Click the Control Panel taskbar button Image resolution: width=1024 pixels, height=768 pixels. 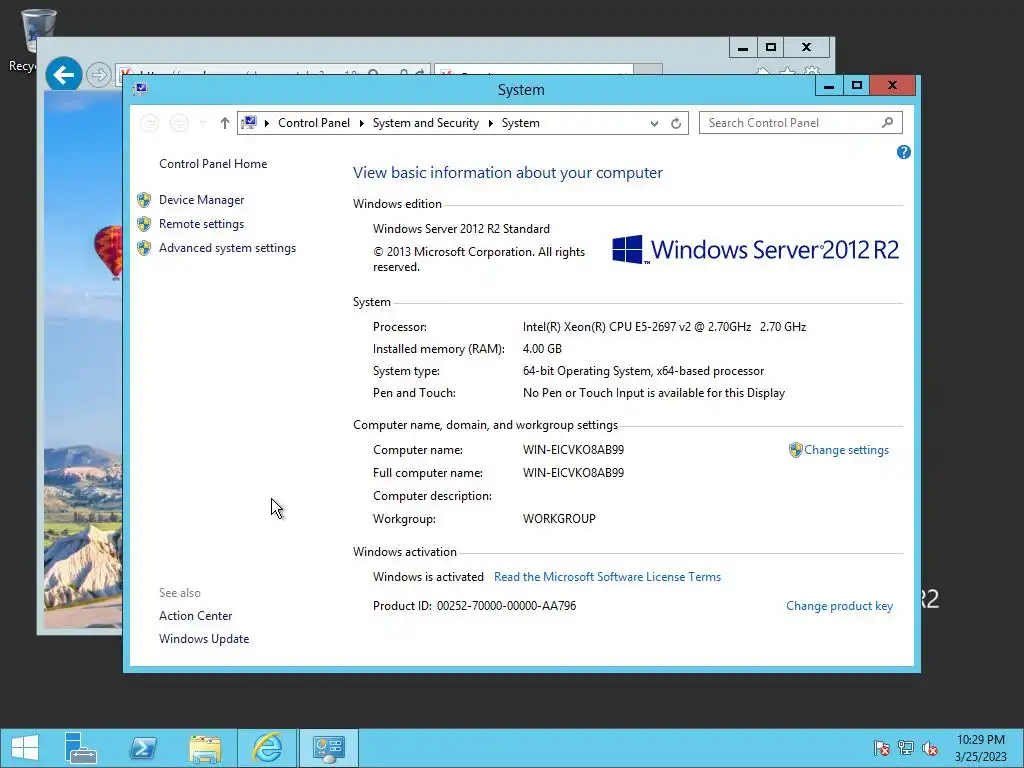tap(328, 748)
